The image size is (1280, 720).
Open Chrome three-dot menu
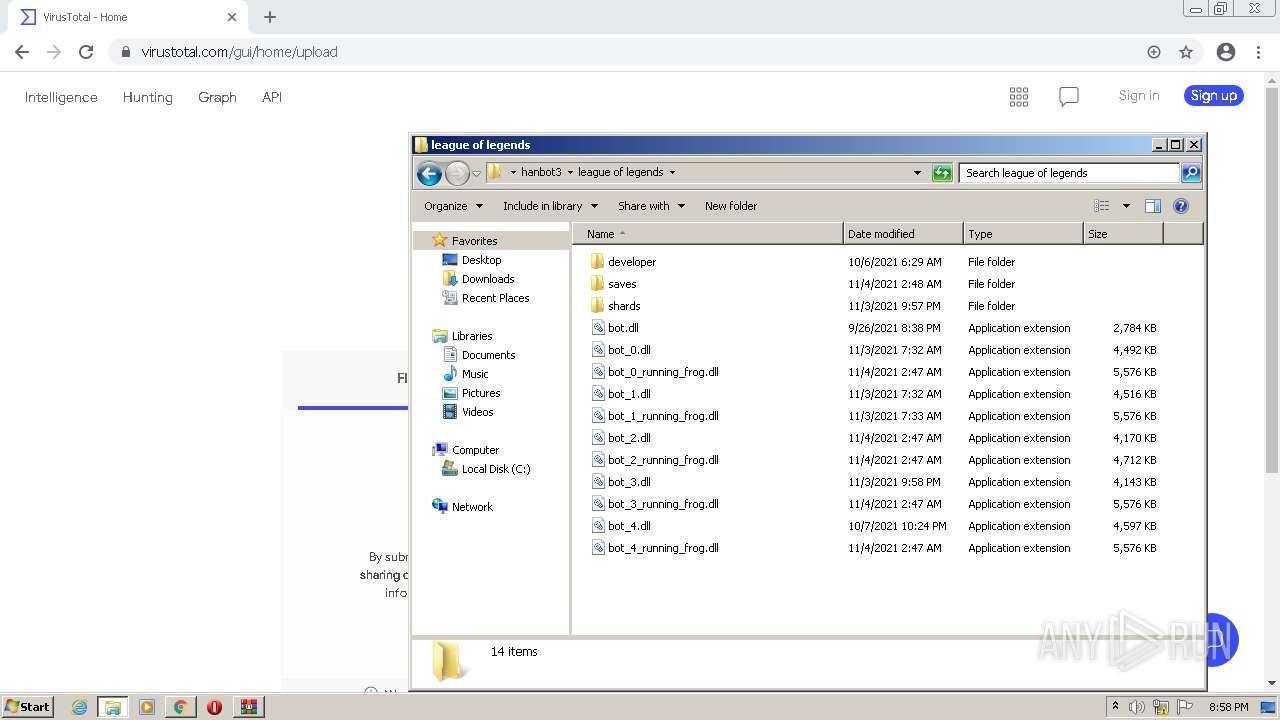coord(1257,52)
